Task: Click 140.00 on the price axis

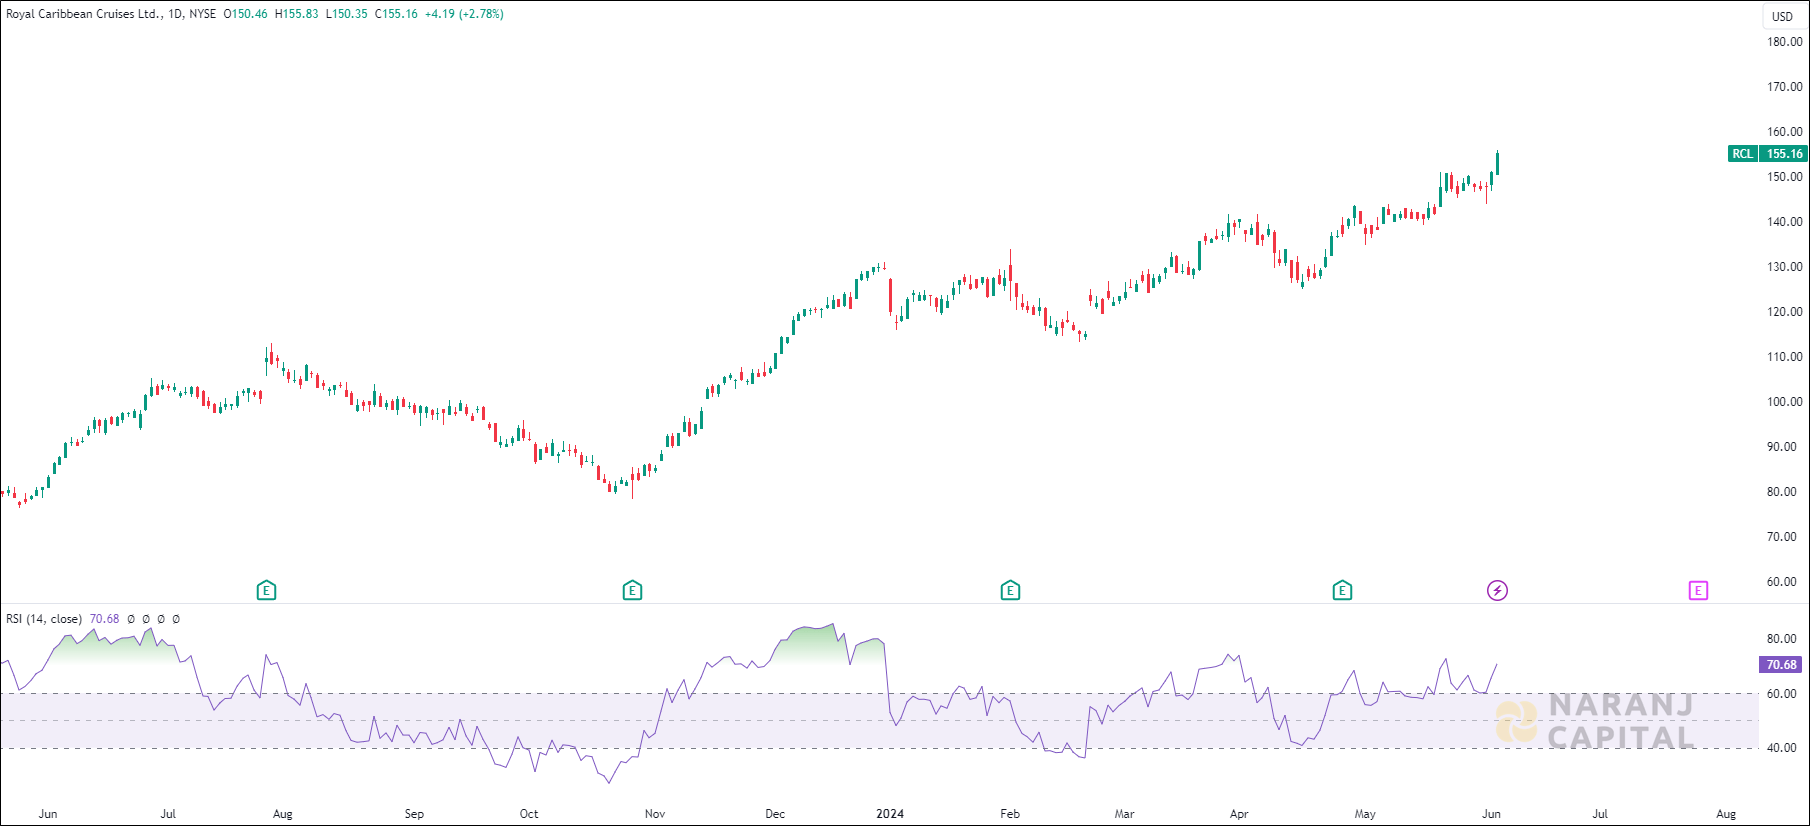Action: click(x=1785, y=221)
